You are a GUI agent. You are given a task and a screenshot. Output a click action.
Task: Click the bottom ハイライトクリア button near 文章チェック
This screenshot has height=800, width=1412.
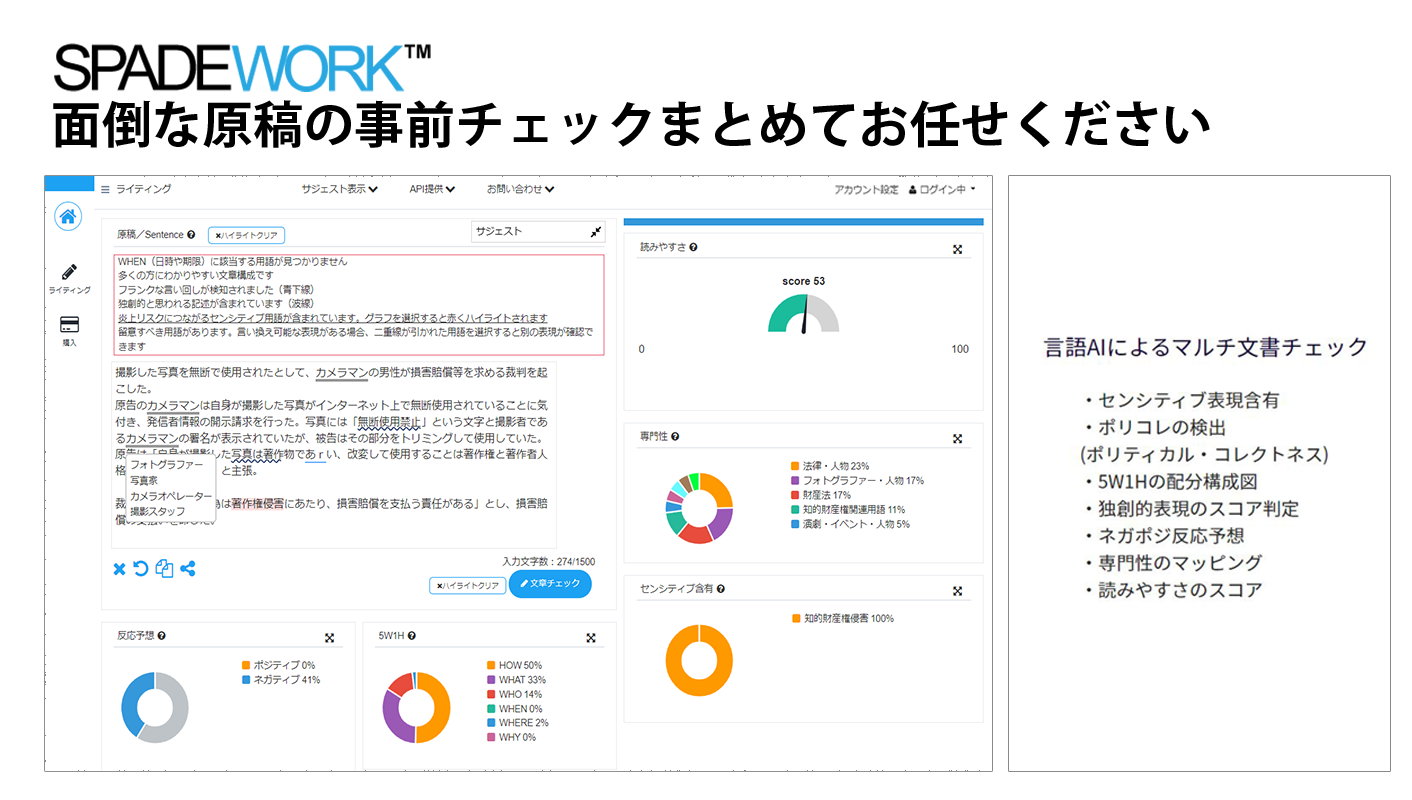click(467, 586)
